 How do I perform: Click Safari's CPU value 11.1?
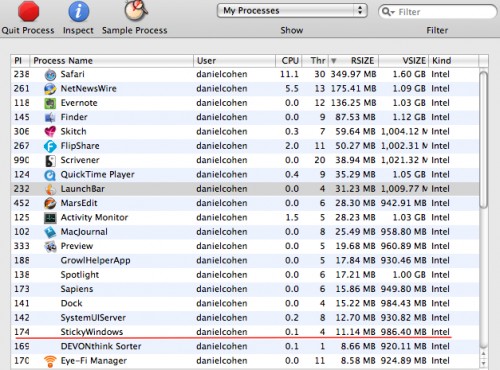point(289,74)
